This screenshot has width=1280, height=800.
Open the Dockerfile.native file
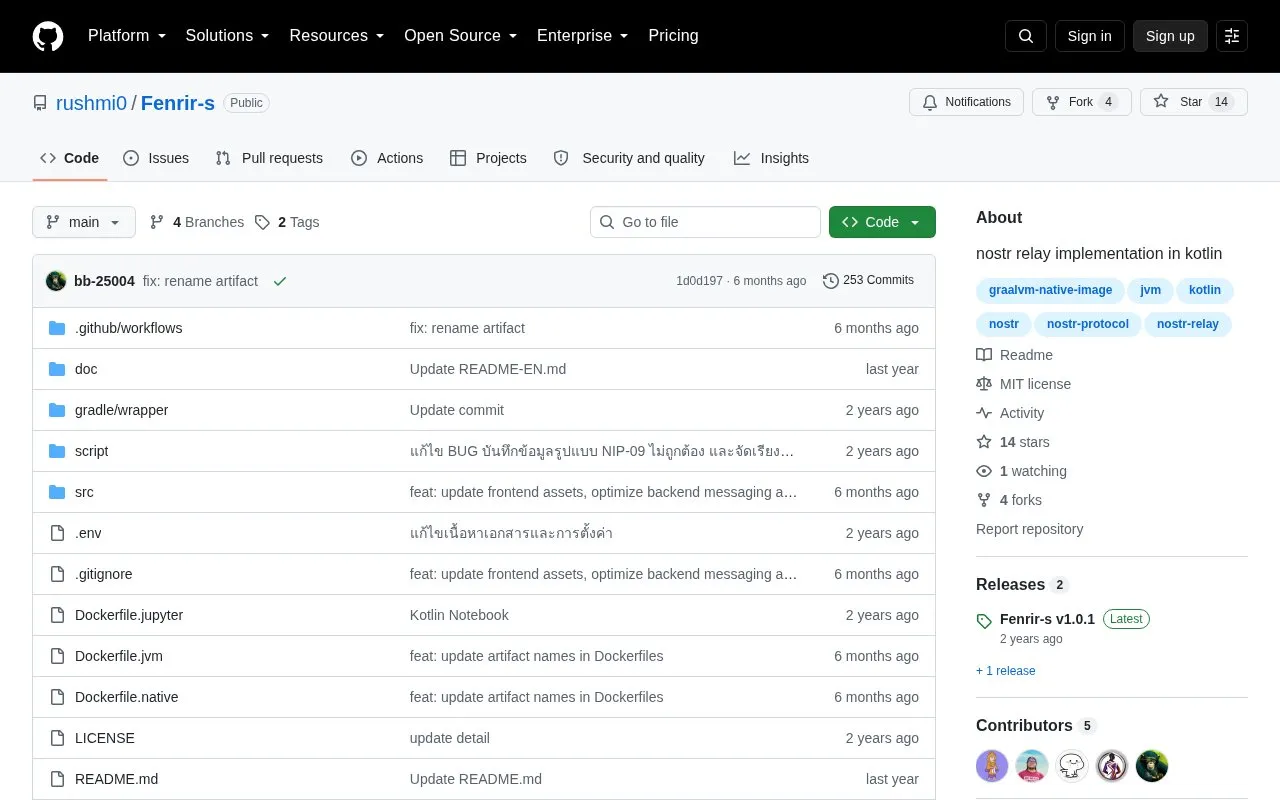127,697
